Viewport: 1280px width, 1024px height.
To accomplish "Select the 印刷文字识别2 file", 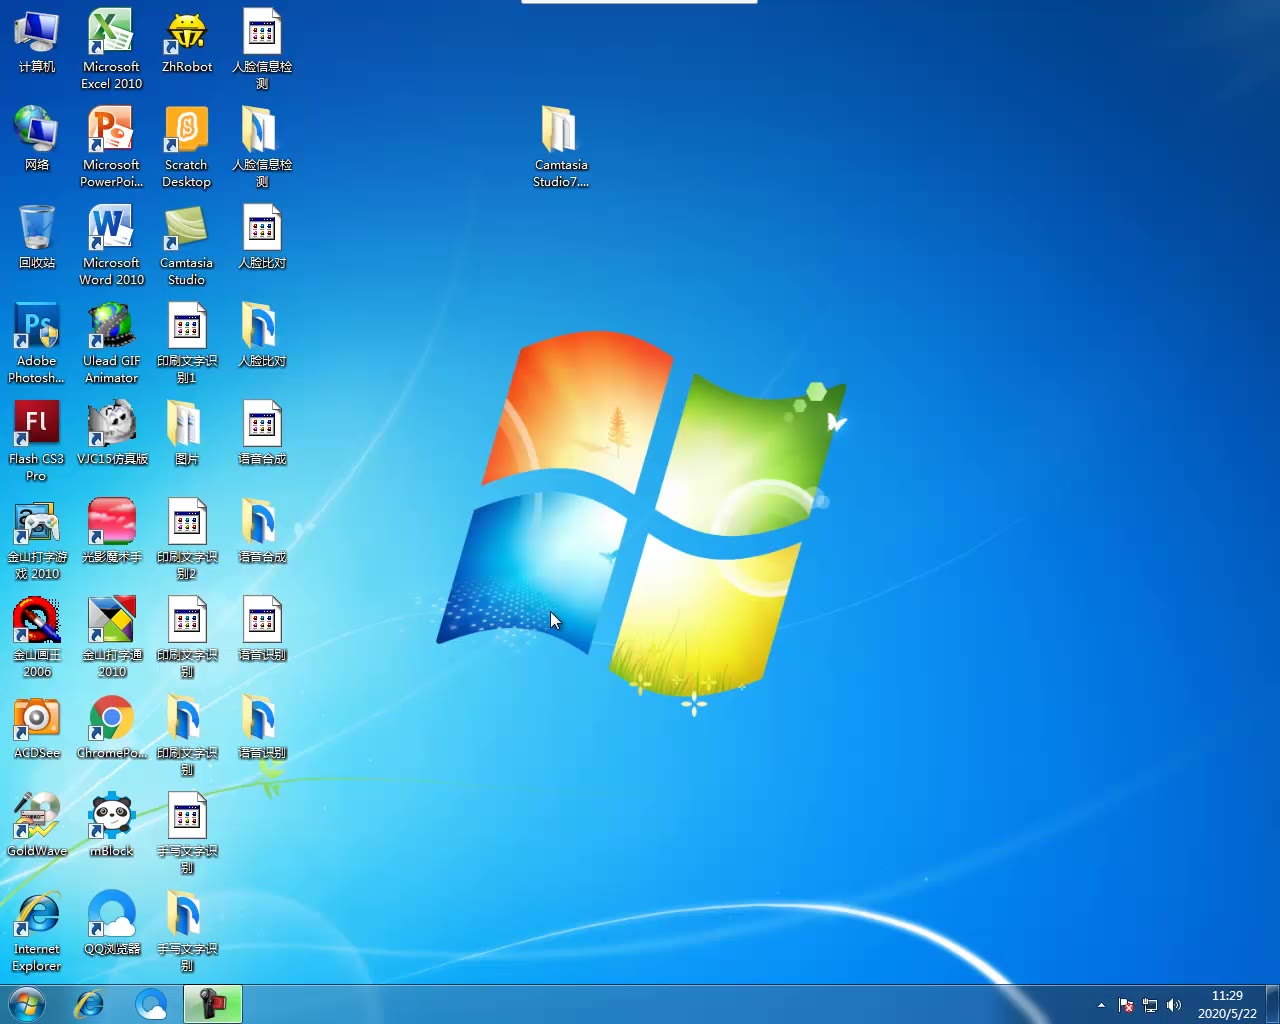I will coord(186,539).
